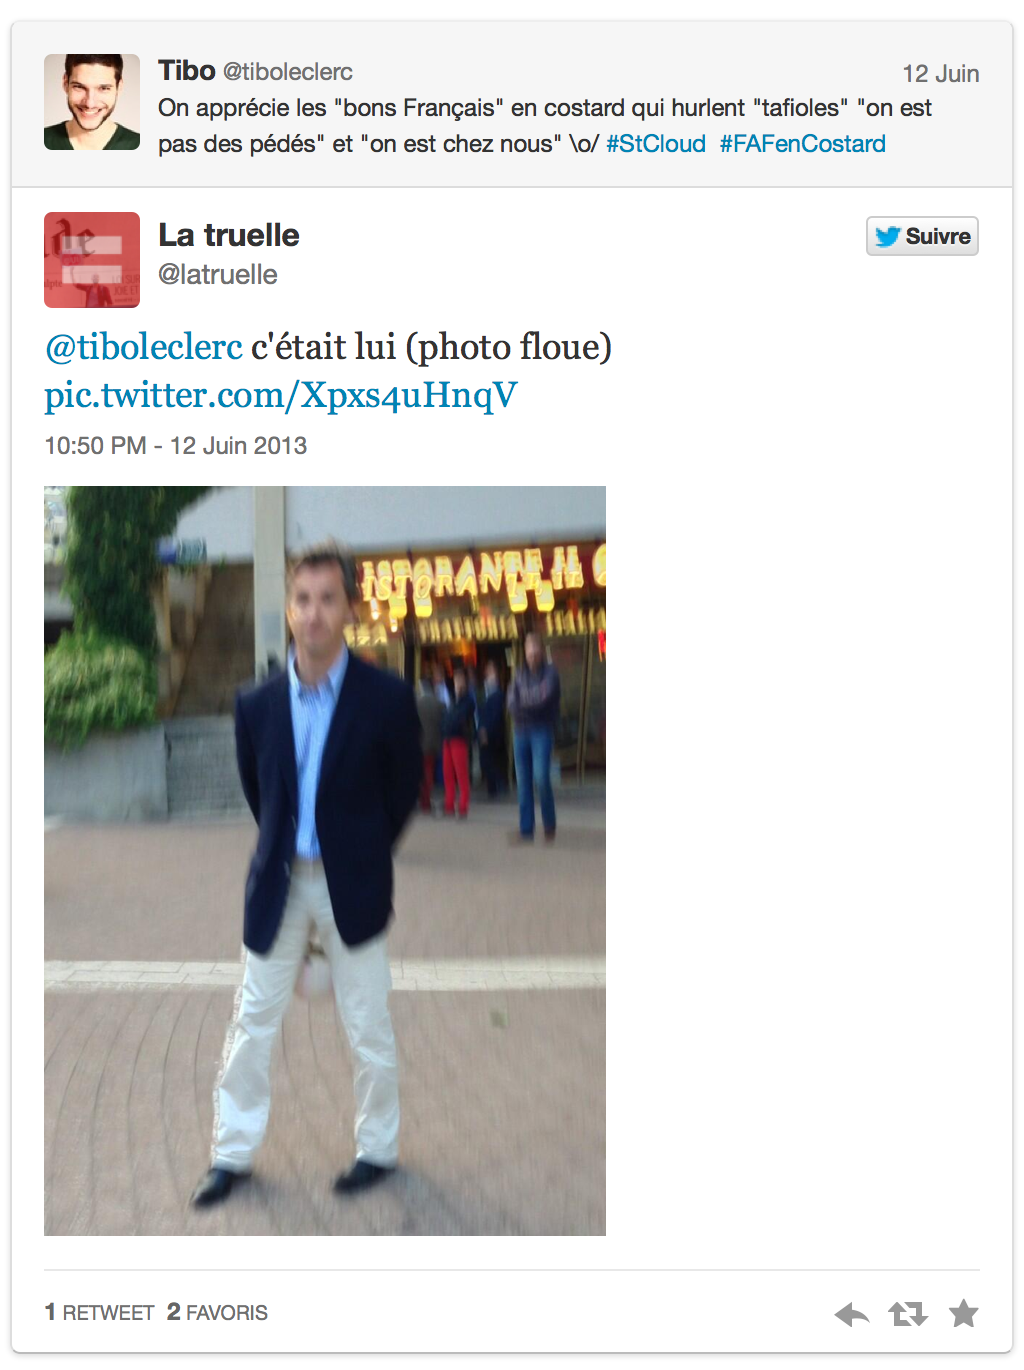Follow La truelle with the Suivre button

[x=922, y=236]
